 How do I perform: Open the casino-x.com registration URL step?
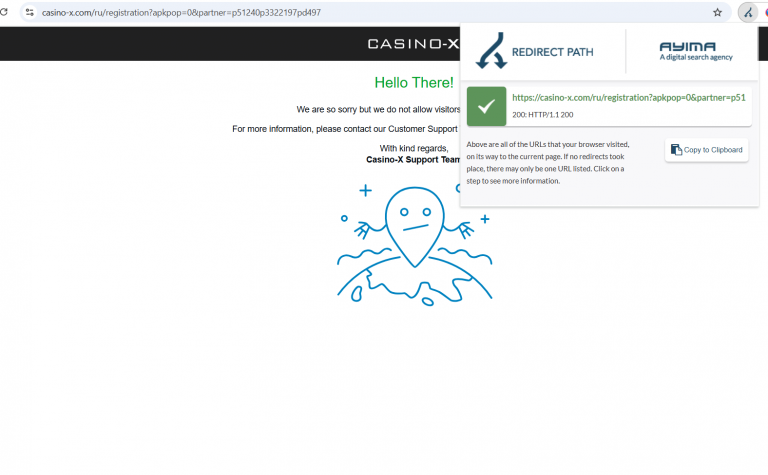pos(628,97)
